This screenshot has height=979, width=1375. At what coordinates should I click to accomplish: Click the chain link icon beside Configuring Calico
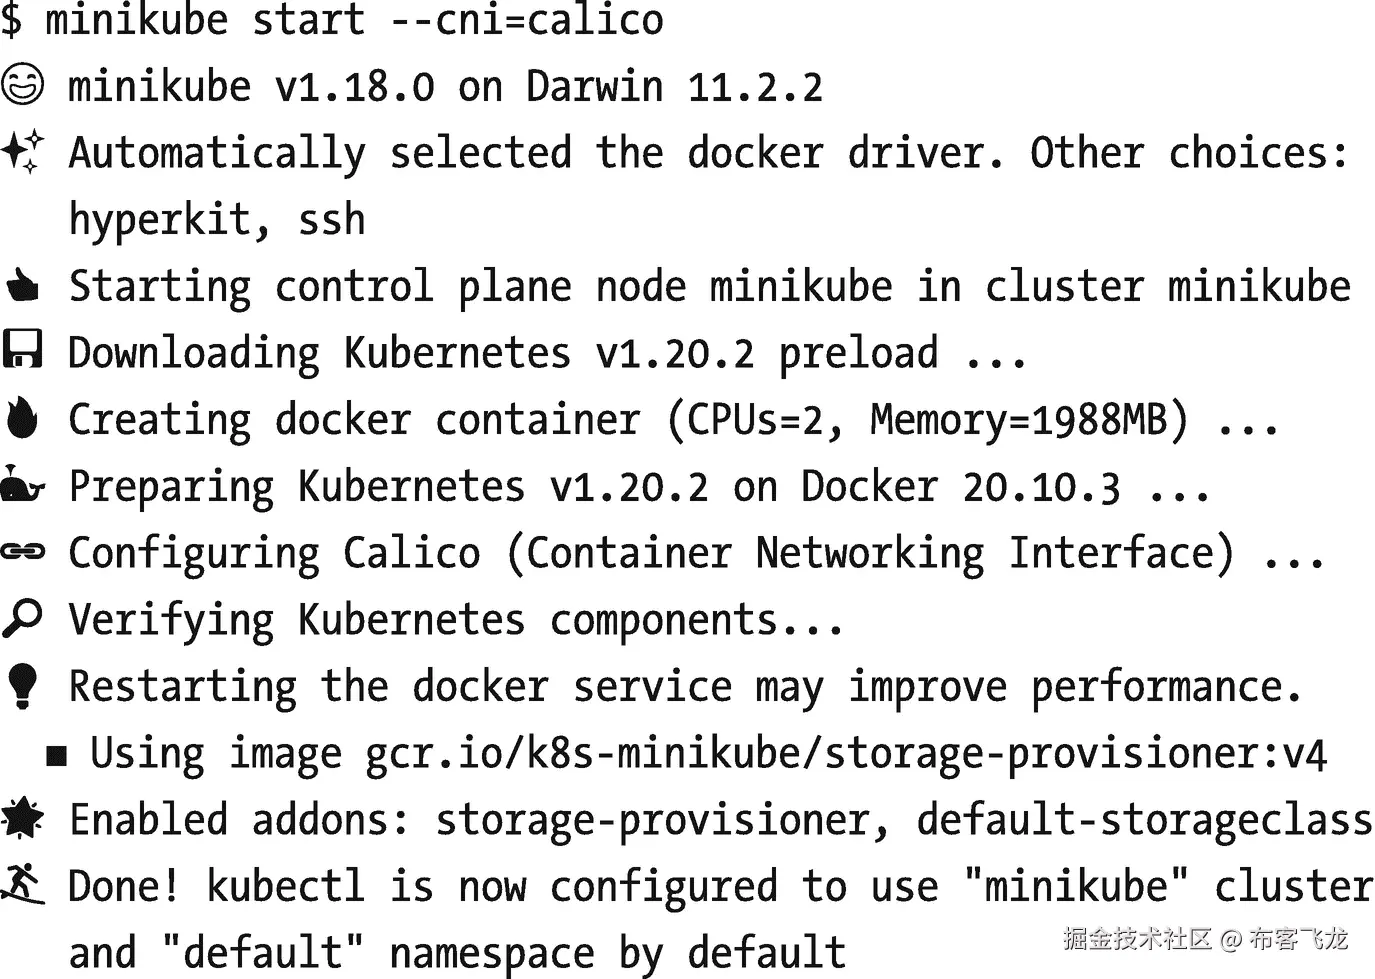[22, 551]
